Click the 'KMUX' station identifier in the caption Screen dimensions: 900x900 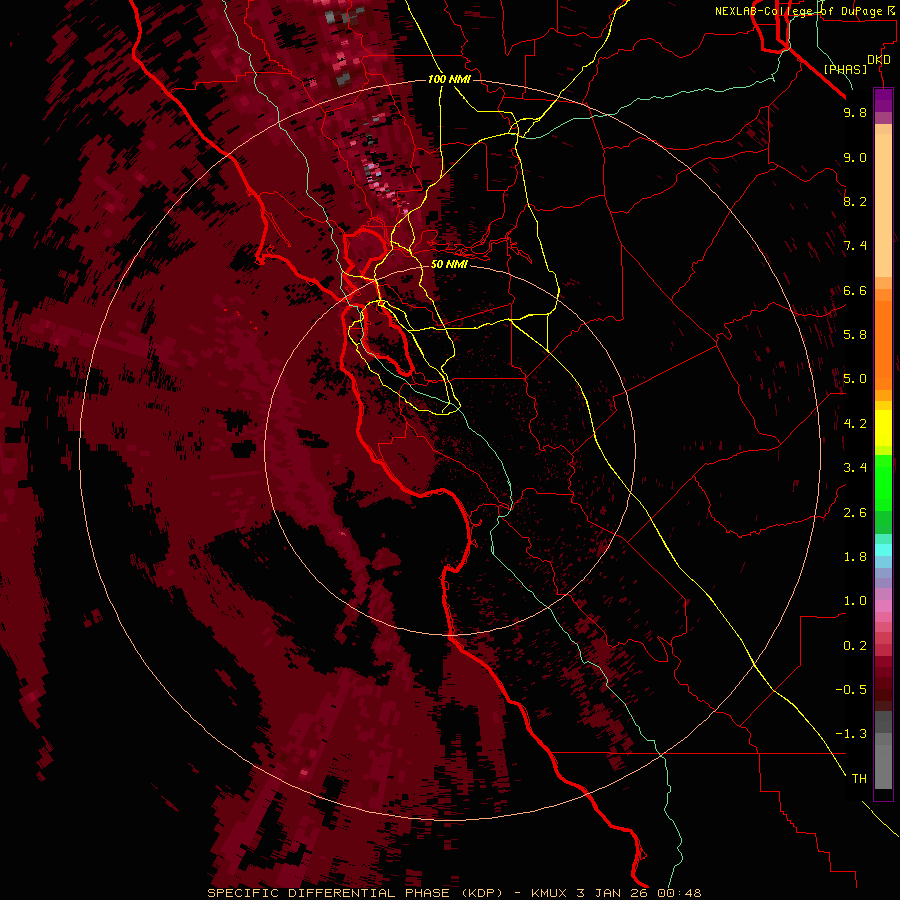coord(548,893)
